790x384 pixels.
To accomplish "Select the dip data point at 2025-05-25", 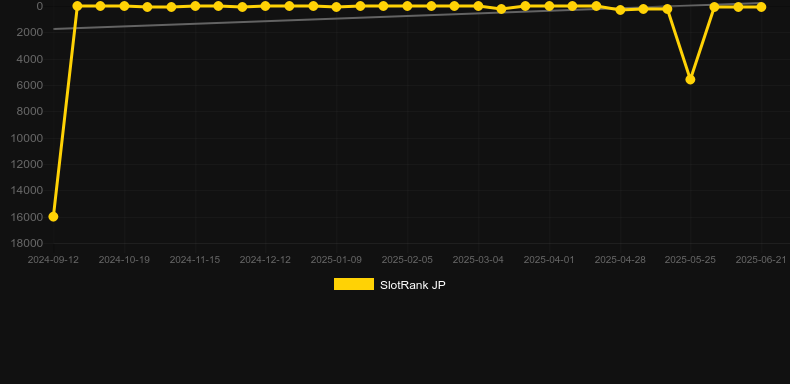I will tap(690, 80).
